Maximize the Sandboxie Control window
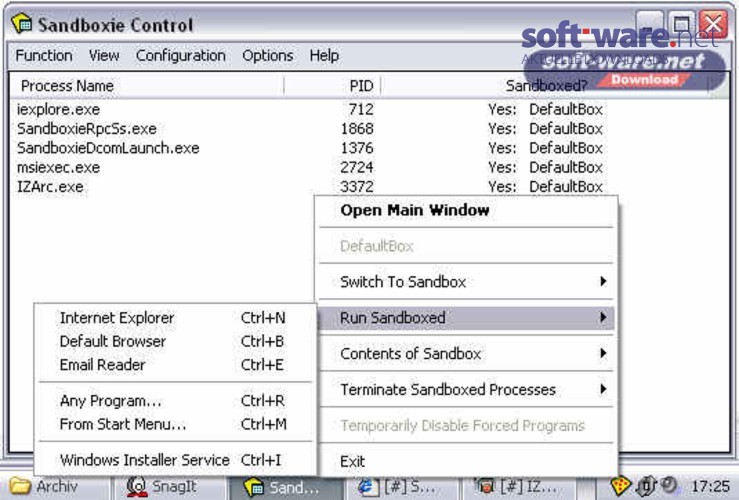The width and height of the screenshot is (739, 500). 681,24
